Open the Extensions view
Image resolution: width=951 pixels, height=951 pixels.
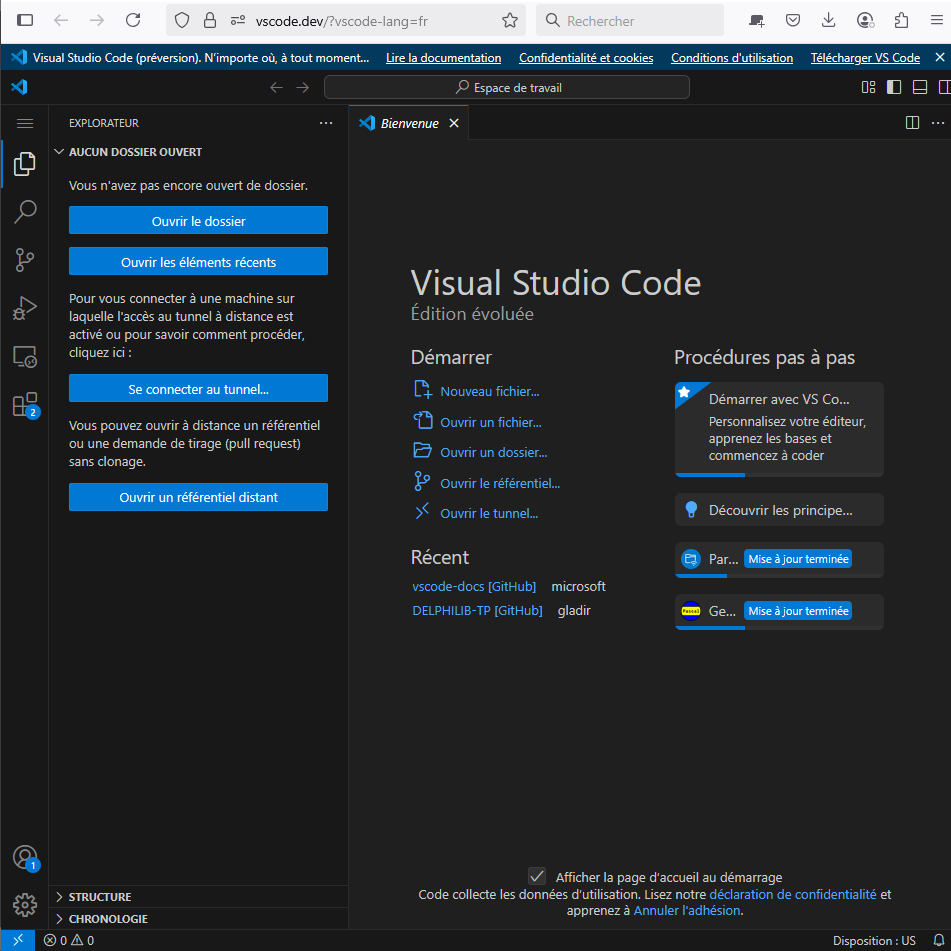click(x=25, y=405)
